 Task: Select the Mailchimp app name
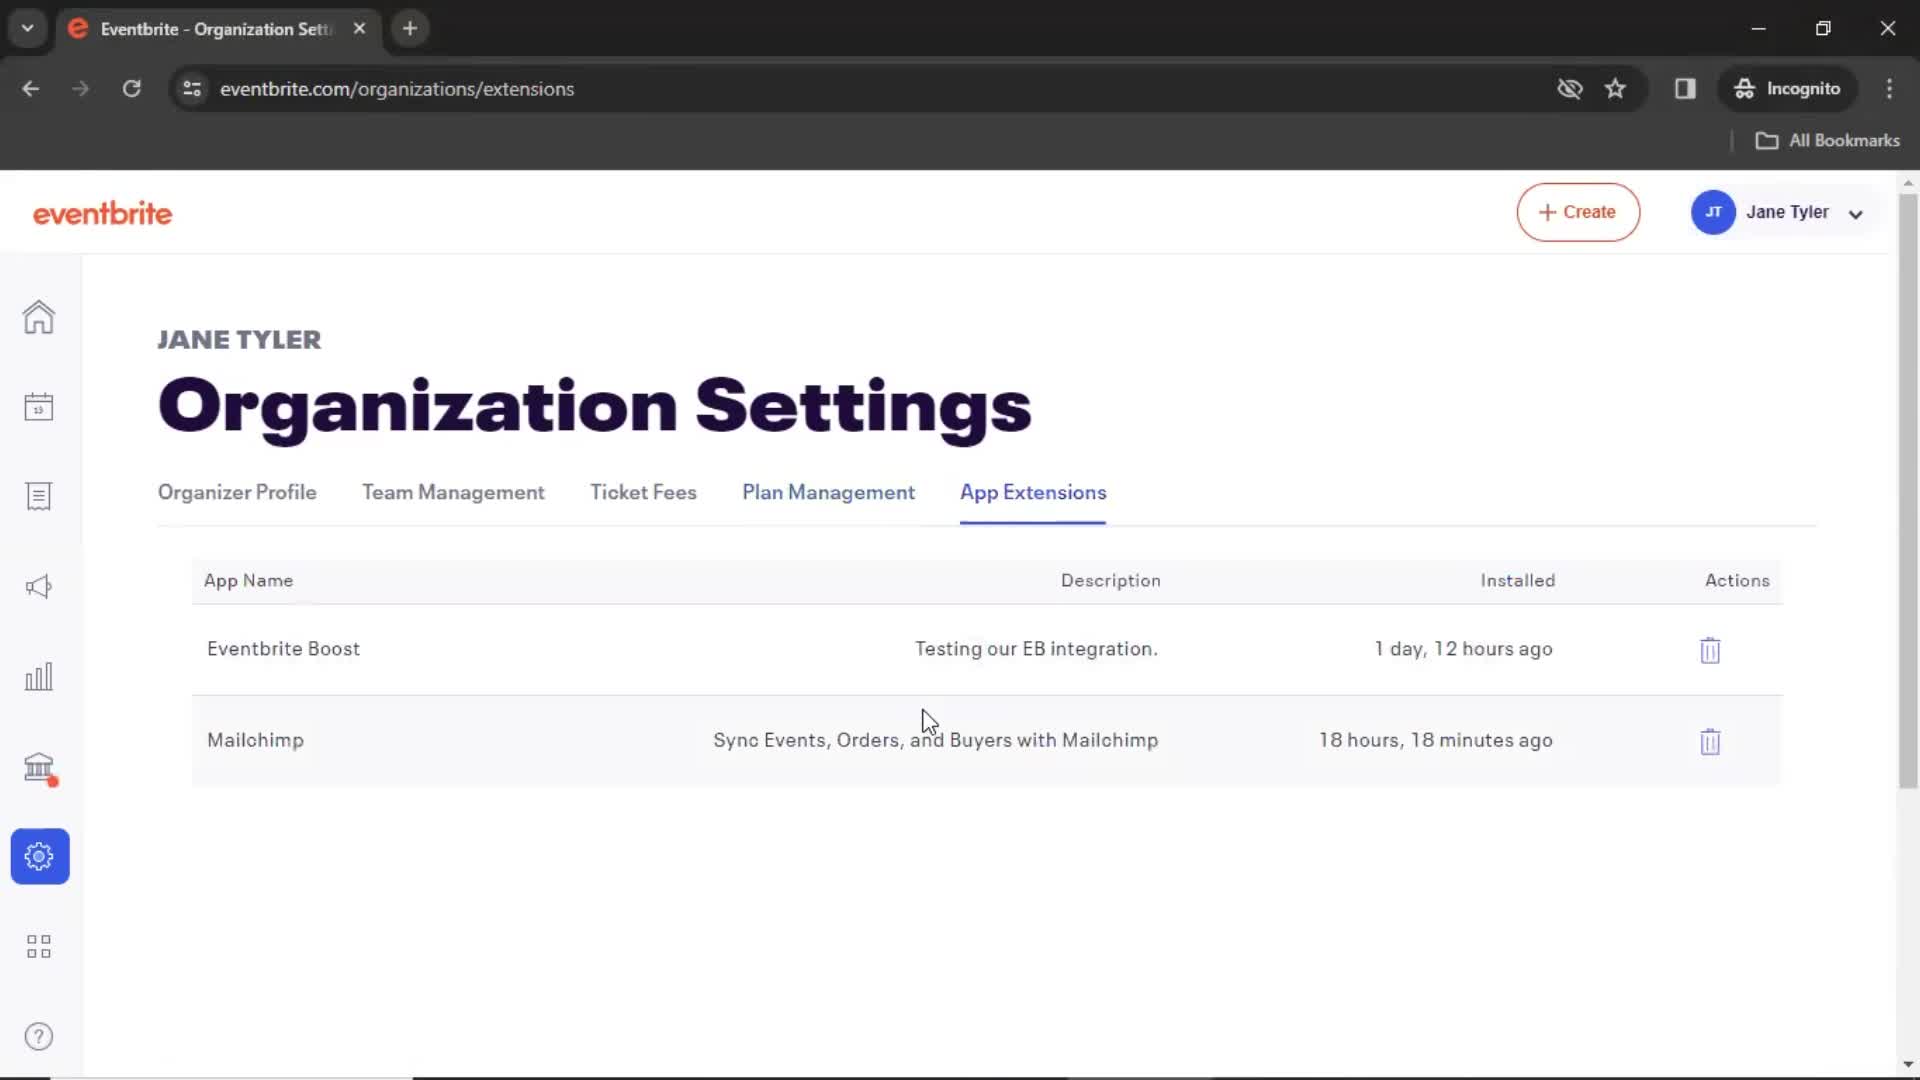pos(255,741)
